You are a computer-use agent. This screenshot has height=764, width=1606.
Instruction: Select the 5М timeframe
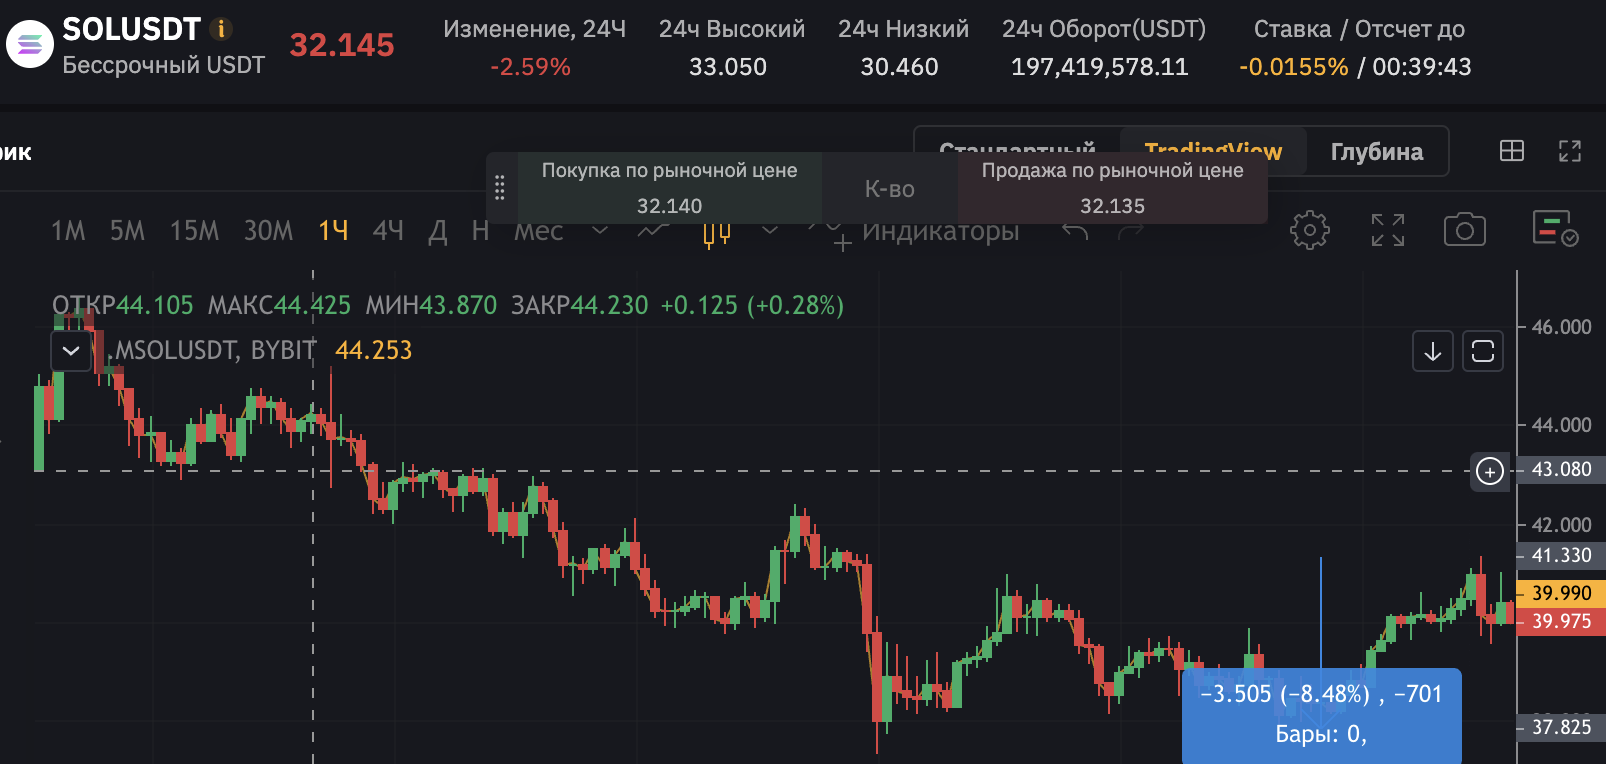tap(127, 231)
